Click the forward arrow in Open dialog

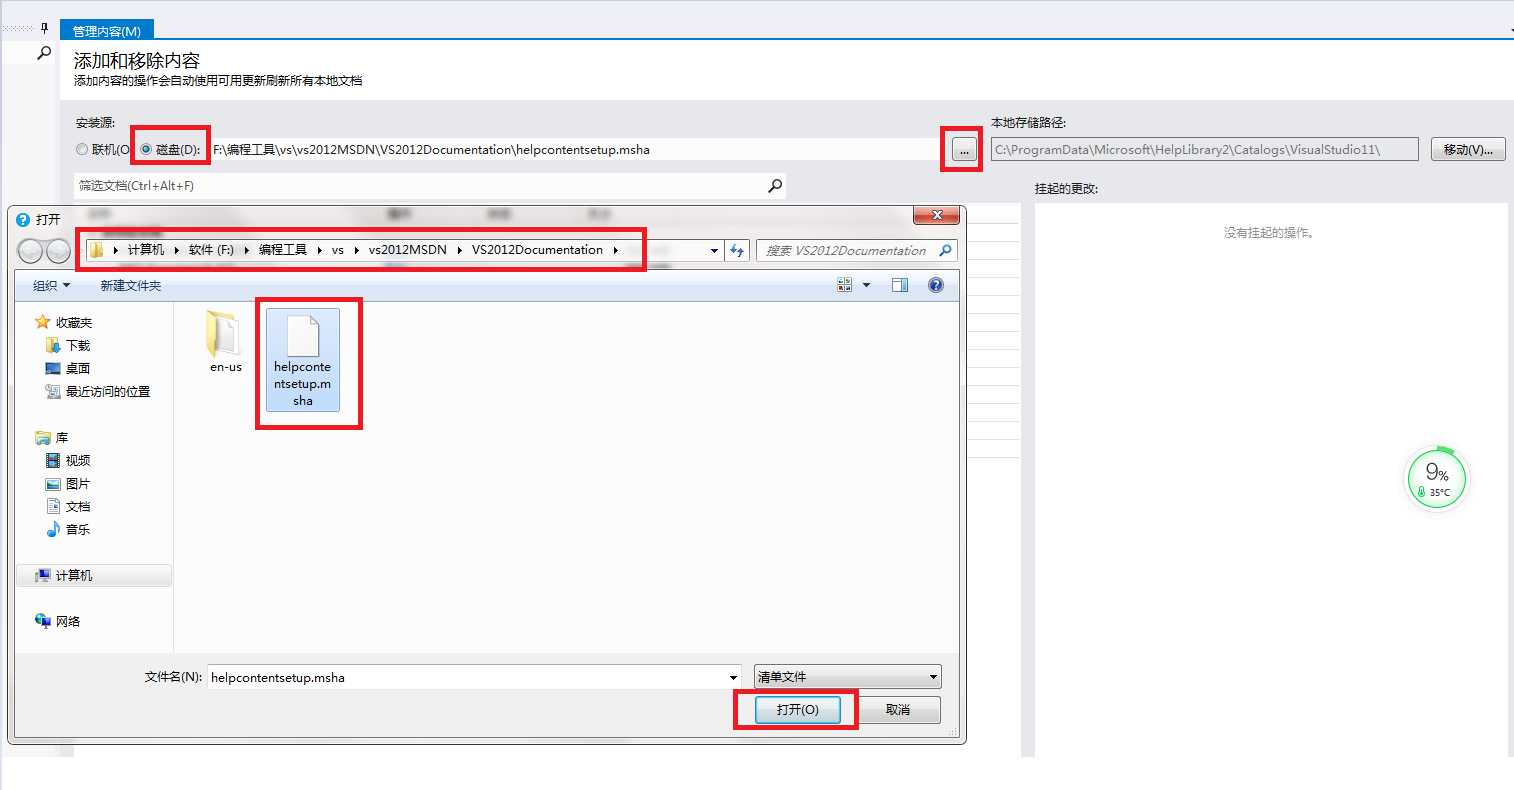(58, 251)
